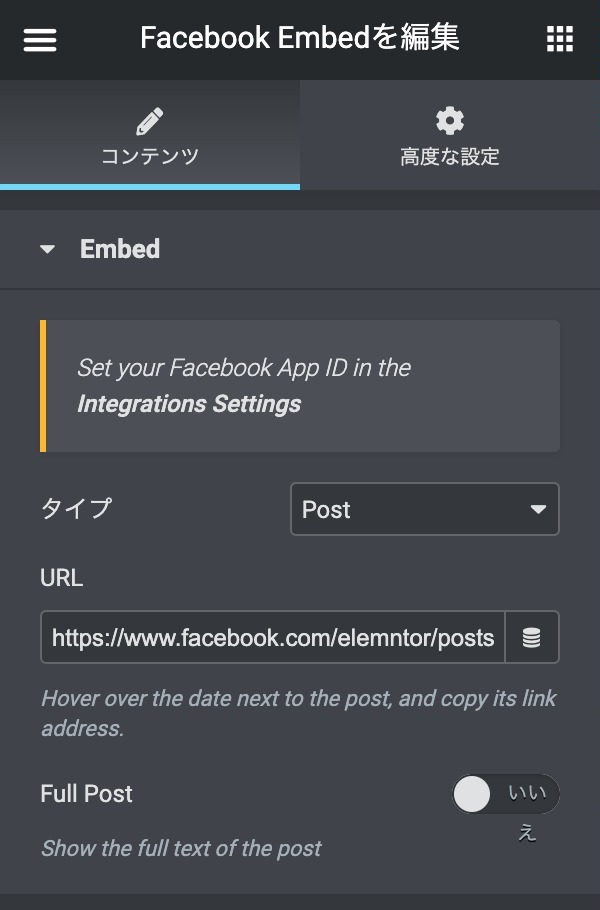Click the Show the full text description
The height and width of the screenshot is (910, 600).
tap(181, 849)
